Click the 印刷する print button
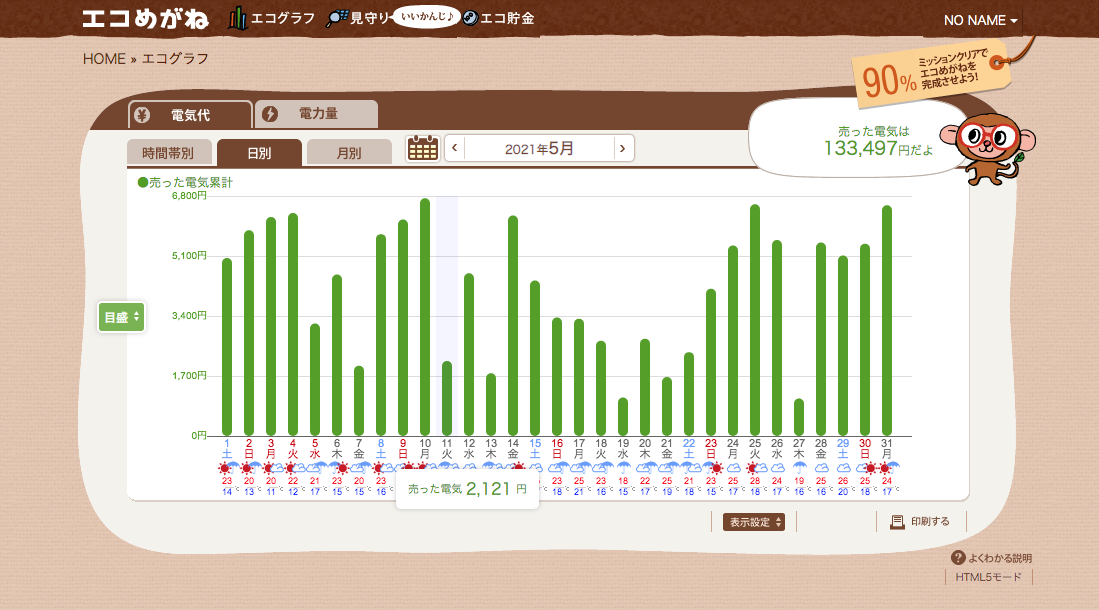This screenshot has height=610, width=1099. [x=921, y=522]
